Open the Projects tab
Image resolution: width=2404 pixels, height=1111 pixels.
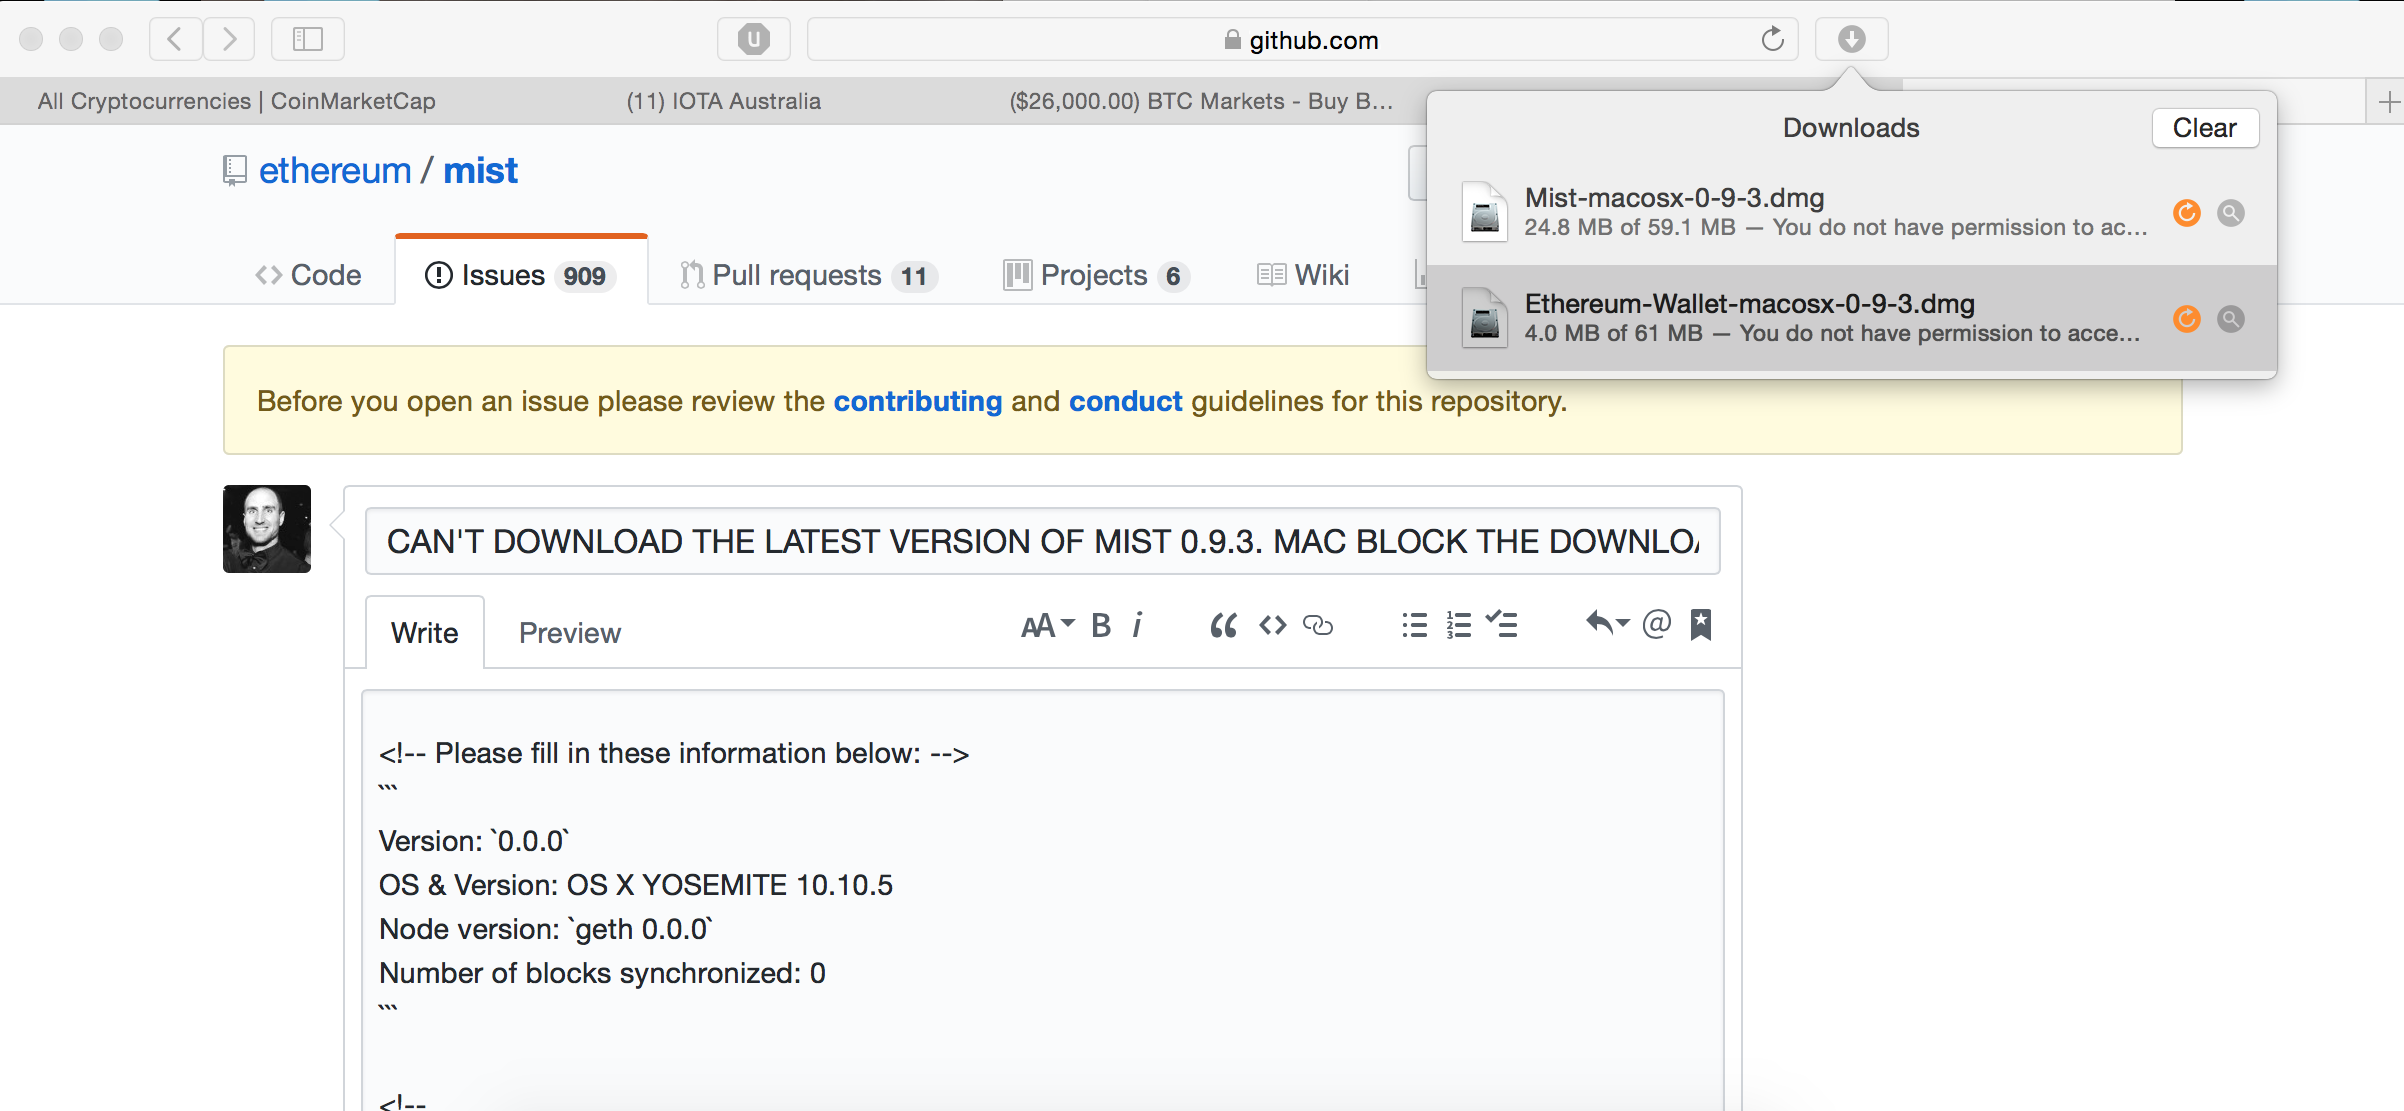1096,275
